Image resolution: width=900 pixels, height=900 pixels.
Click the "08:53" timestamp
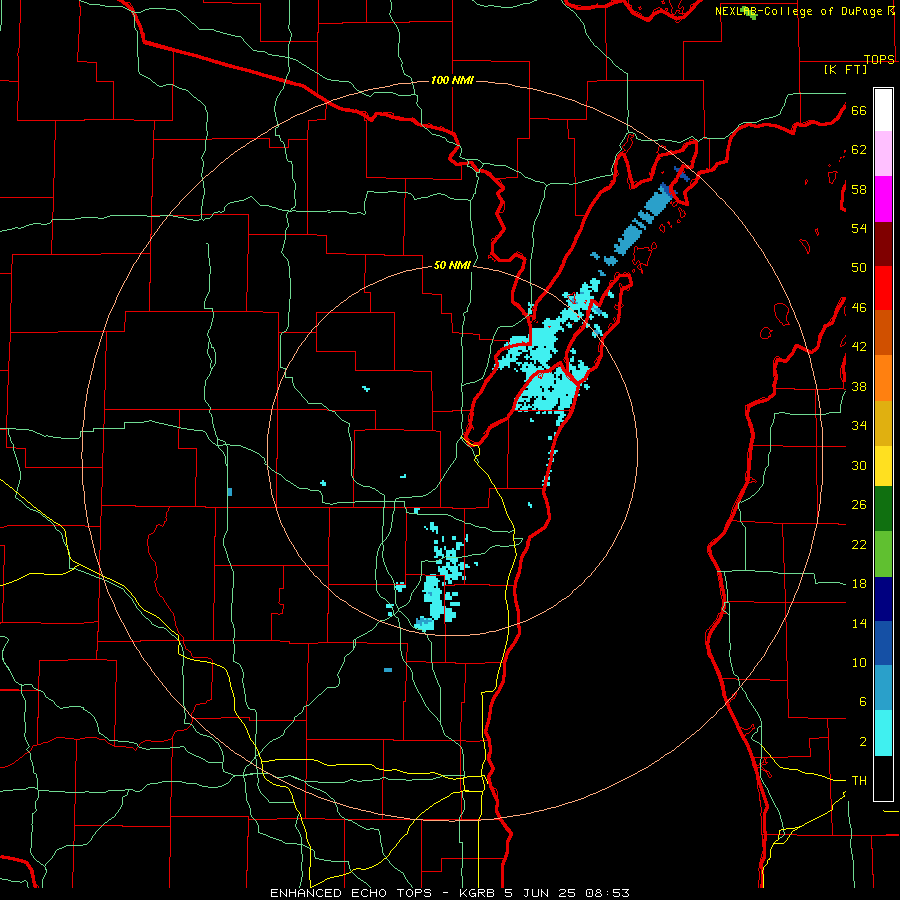(607, 893)
